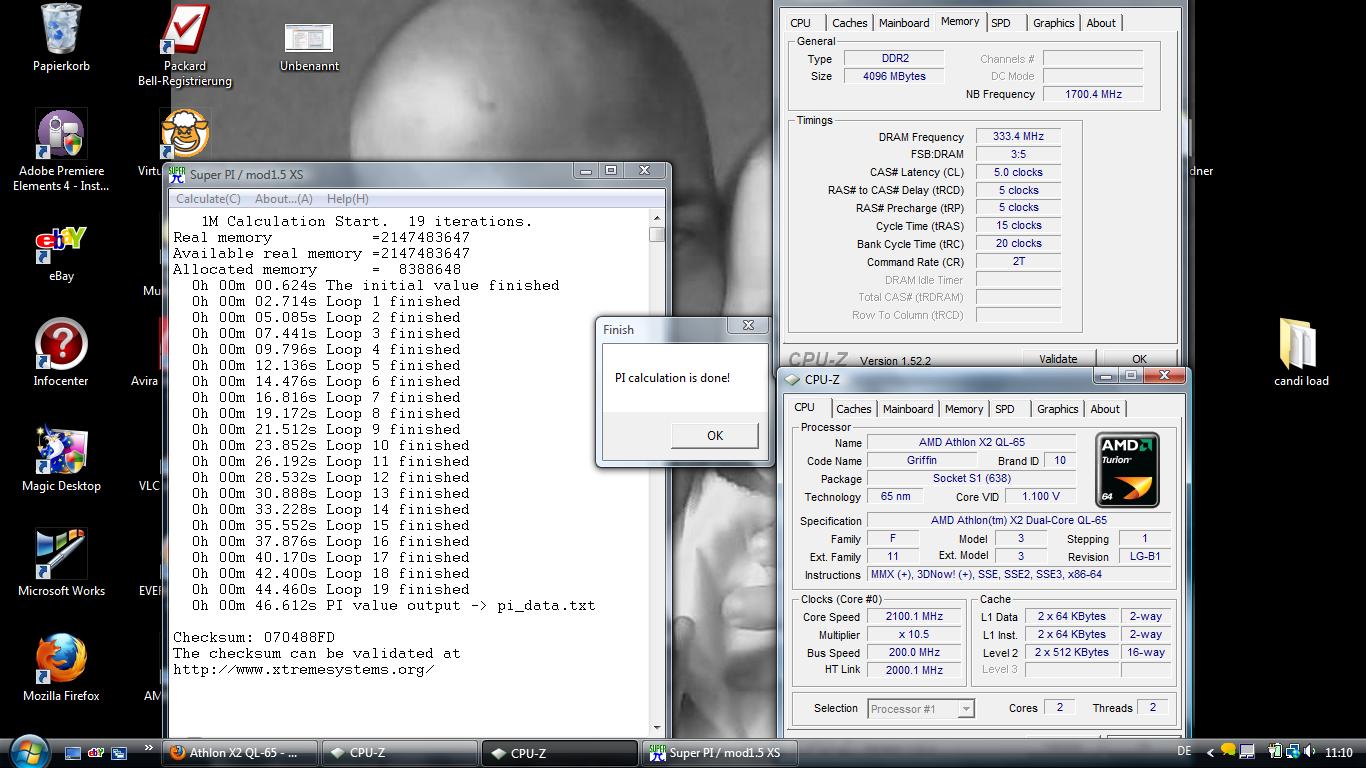This screenshot has width=1366, height=768.
Task: Open Packard Bell-Registrierung desktop shortcut
Action: [x=185, y=45]
